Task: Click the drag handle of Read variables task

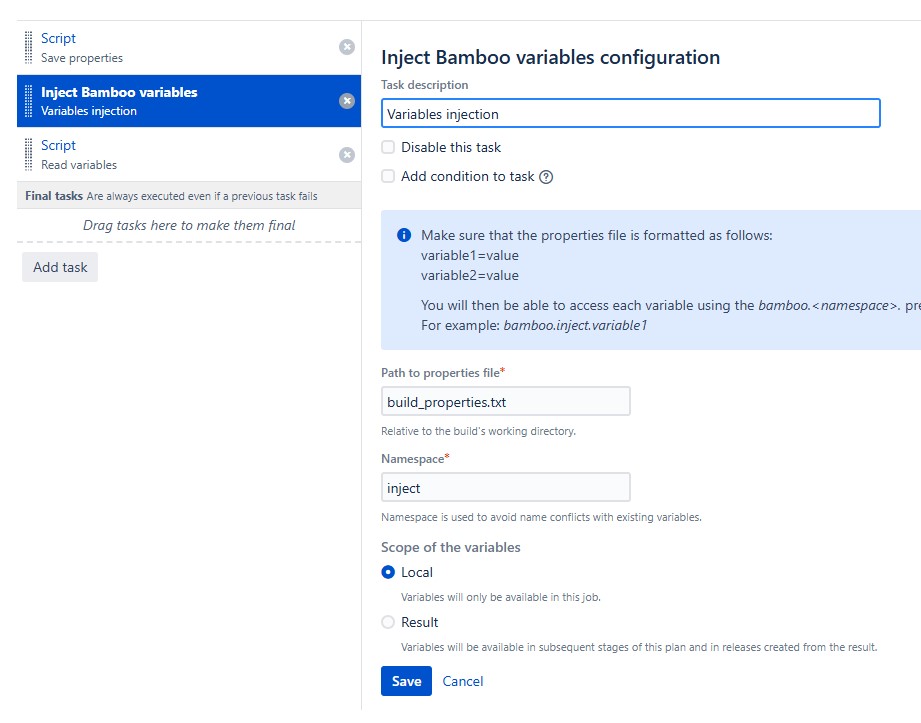Action: click(x=28, y=154)
